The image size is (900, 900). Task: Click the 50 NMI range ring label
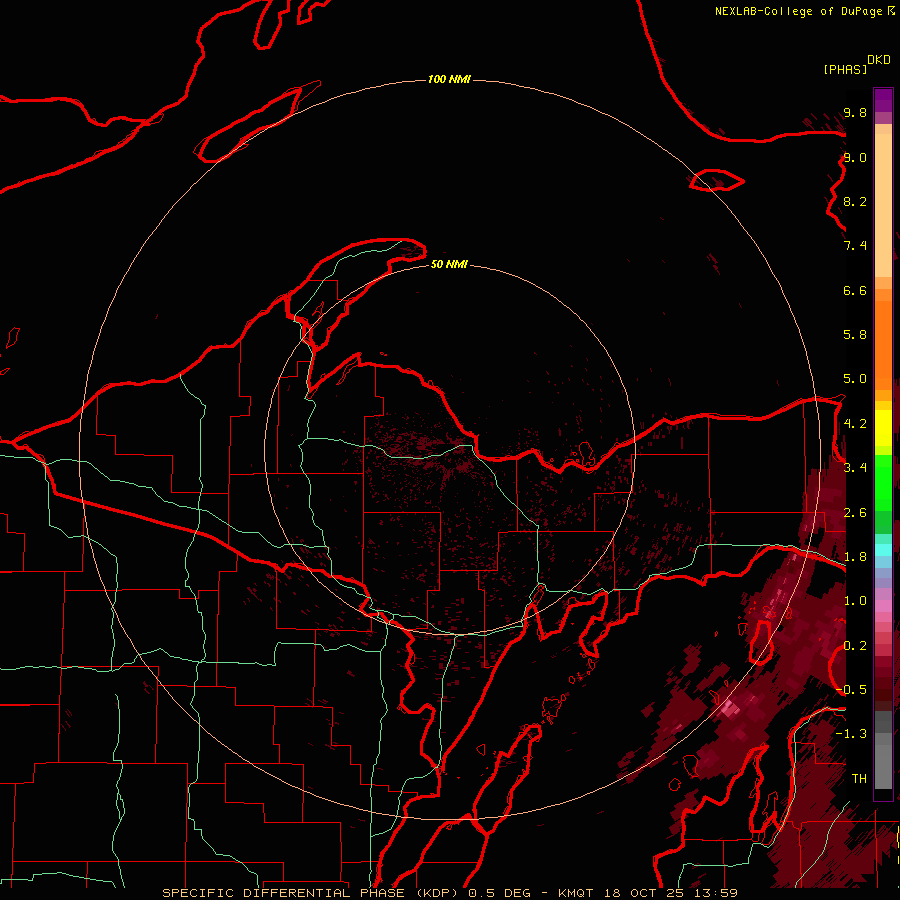pyautogui.click(x=449, y=264)
